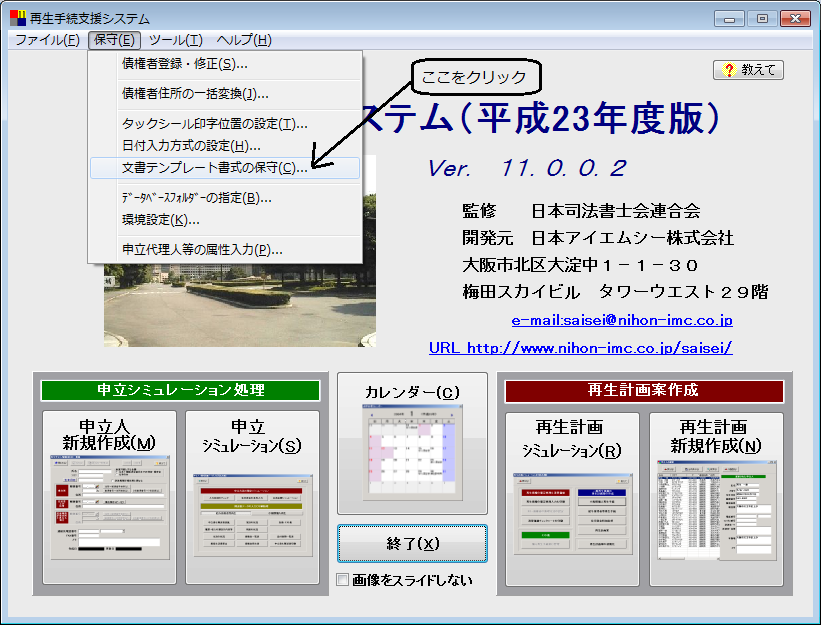Launch 再生計画シミュレーション(R) thumbnail button
The width and height of the screenshot is (821, 625).
click(x=571, y=498)
